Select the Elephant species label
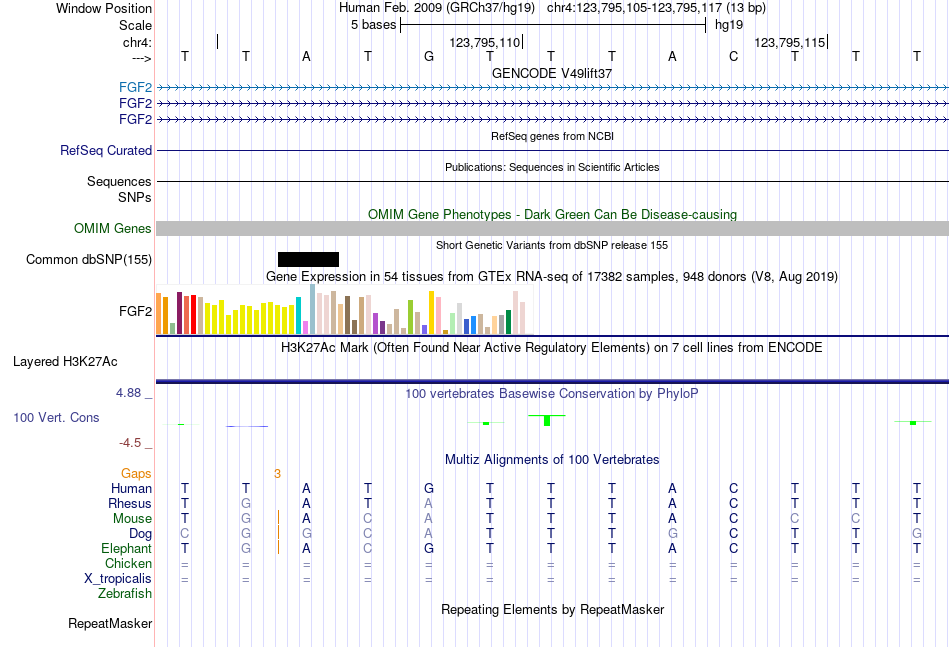950x647 pixels. point(127,548)
